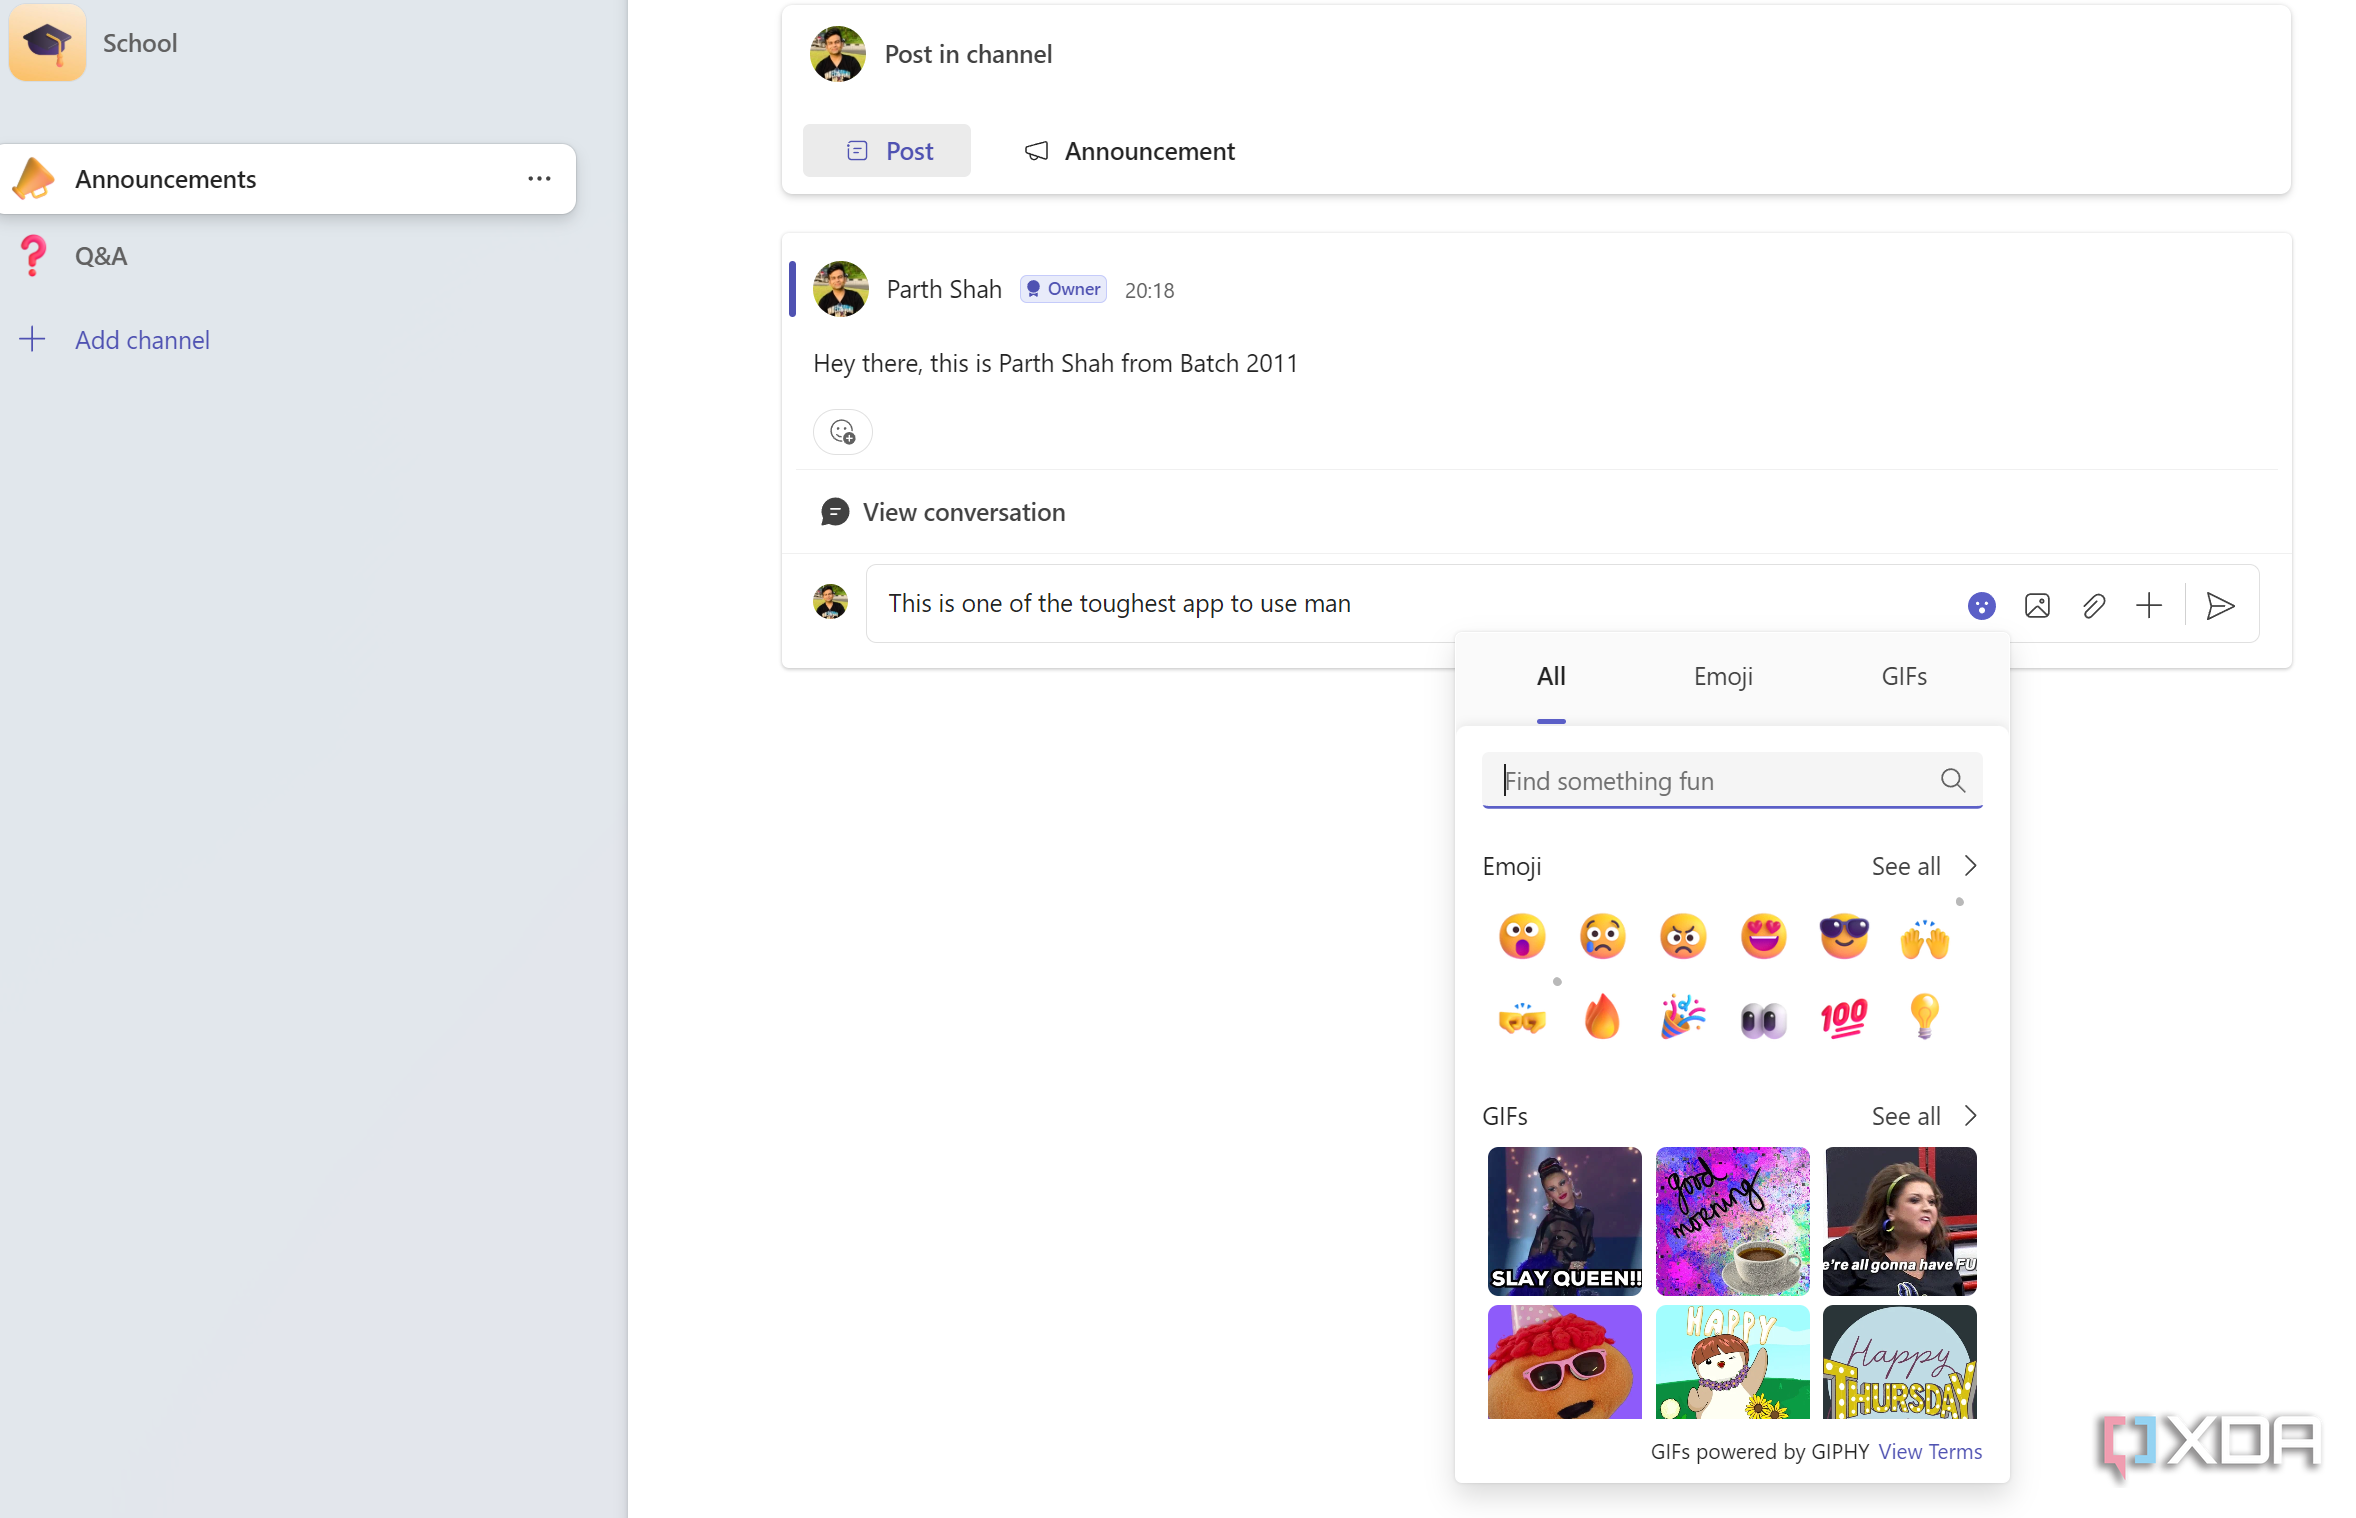This screenshot has height=1518, width=2356.
Task: Click the School team graduation cap icon
Action: pyautogui.click(x=47, y=43)
